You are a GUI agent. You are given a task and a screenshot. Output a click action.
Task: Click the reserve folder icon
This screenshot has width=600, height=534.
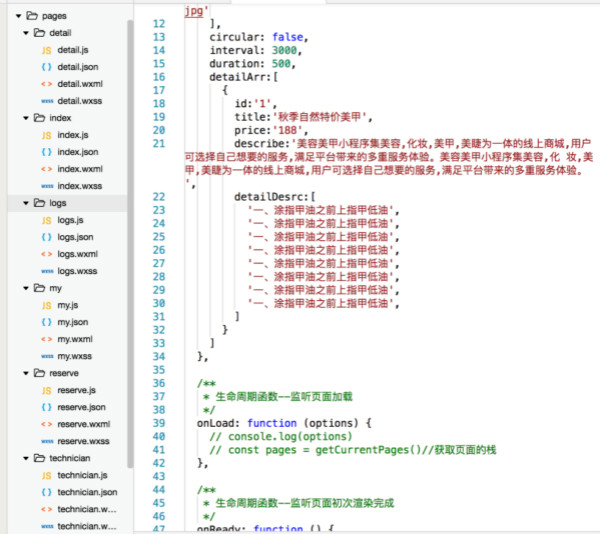(x=39, y=373)
